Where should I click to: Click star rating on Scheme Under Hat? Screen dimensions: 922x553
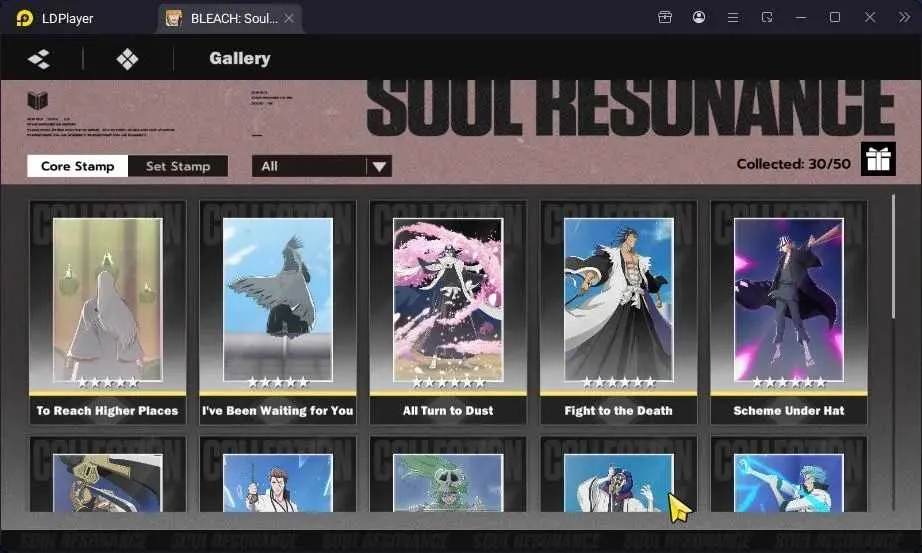pos(789,383)
